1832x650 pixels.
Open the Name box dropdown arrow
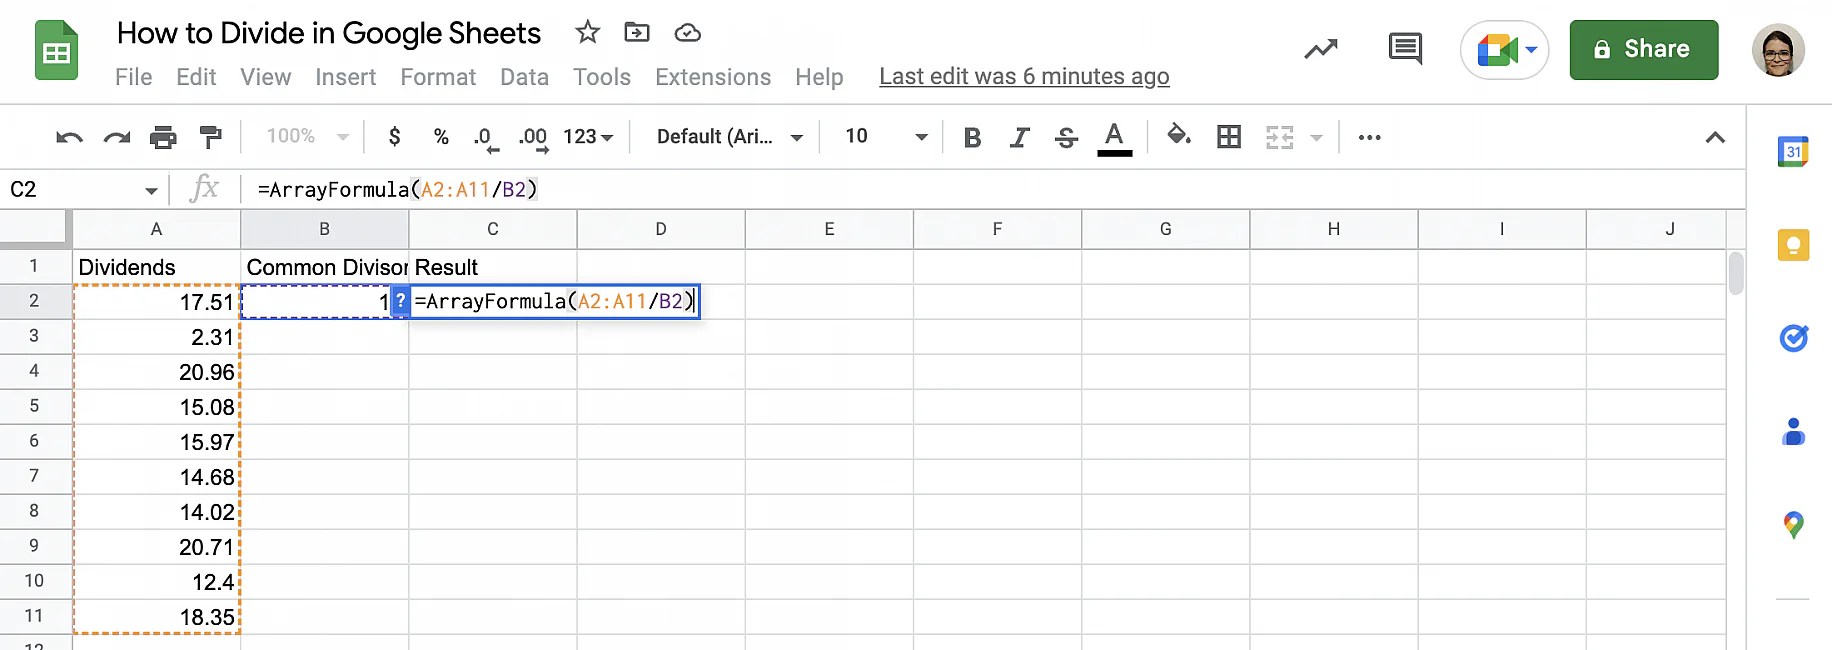click(x=151, y=190)
